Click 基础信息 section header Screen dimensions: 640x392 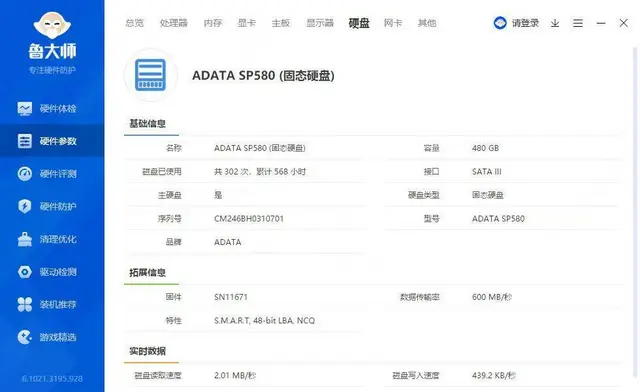point(147,124)
